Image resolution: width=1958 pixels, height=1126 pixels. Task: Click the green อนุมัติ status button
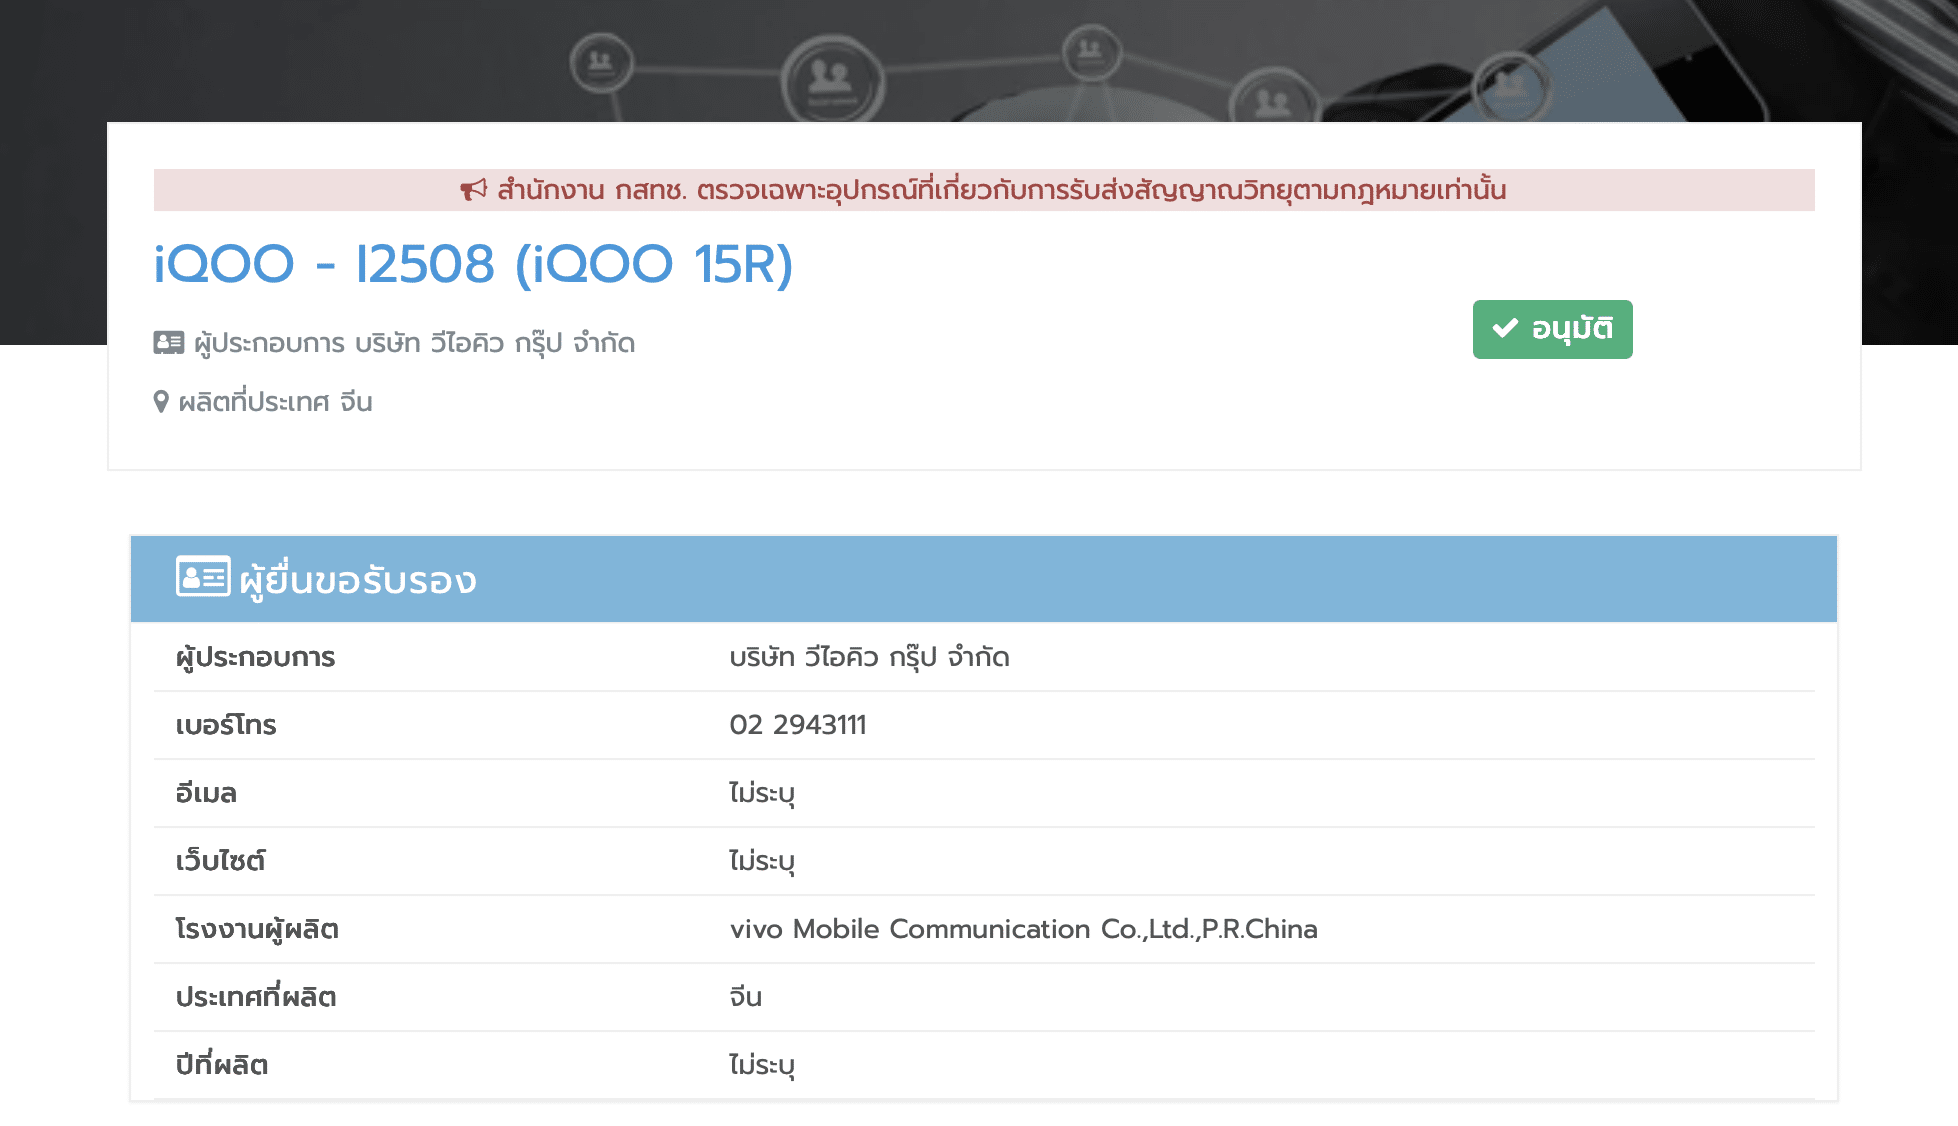point(1552,329)
